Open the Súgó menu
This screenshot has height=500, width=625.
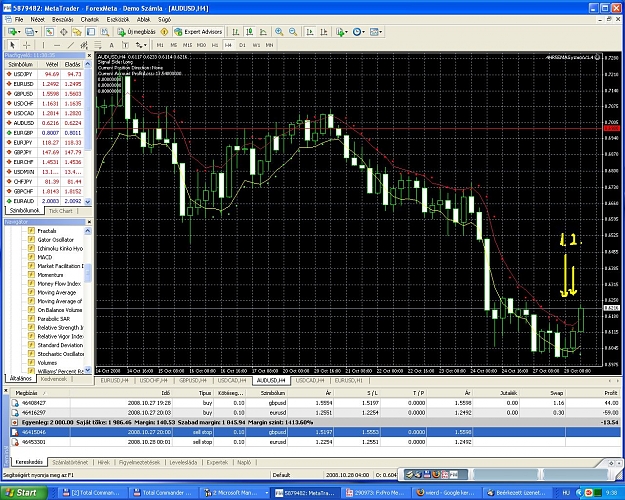click(x=164, y=19)
